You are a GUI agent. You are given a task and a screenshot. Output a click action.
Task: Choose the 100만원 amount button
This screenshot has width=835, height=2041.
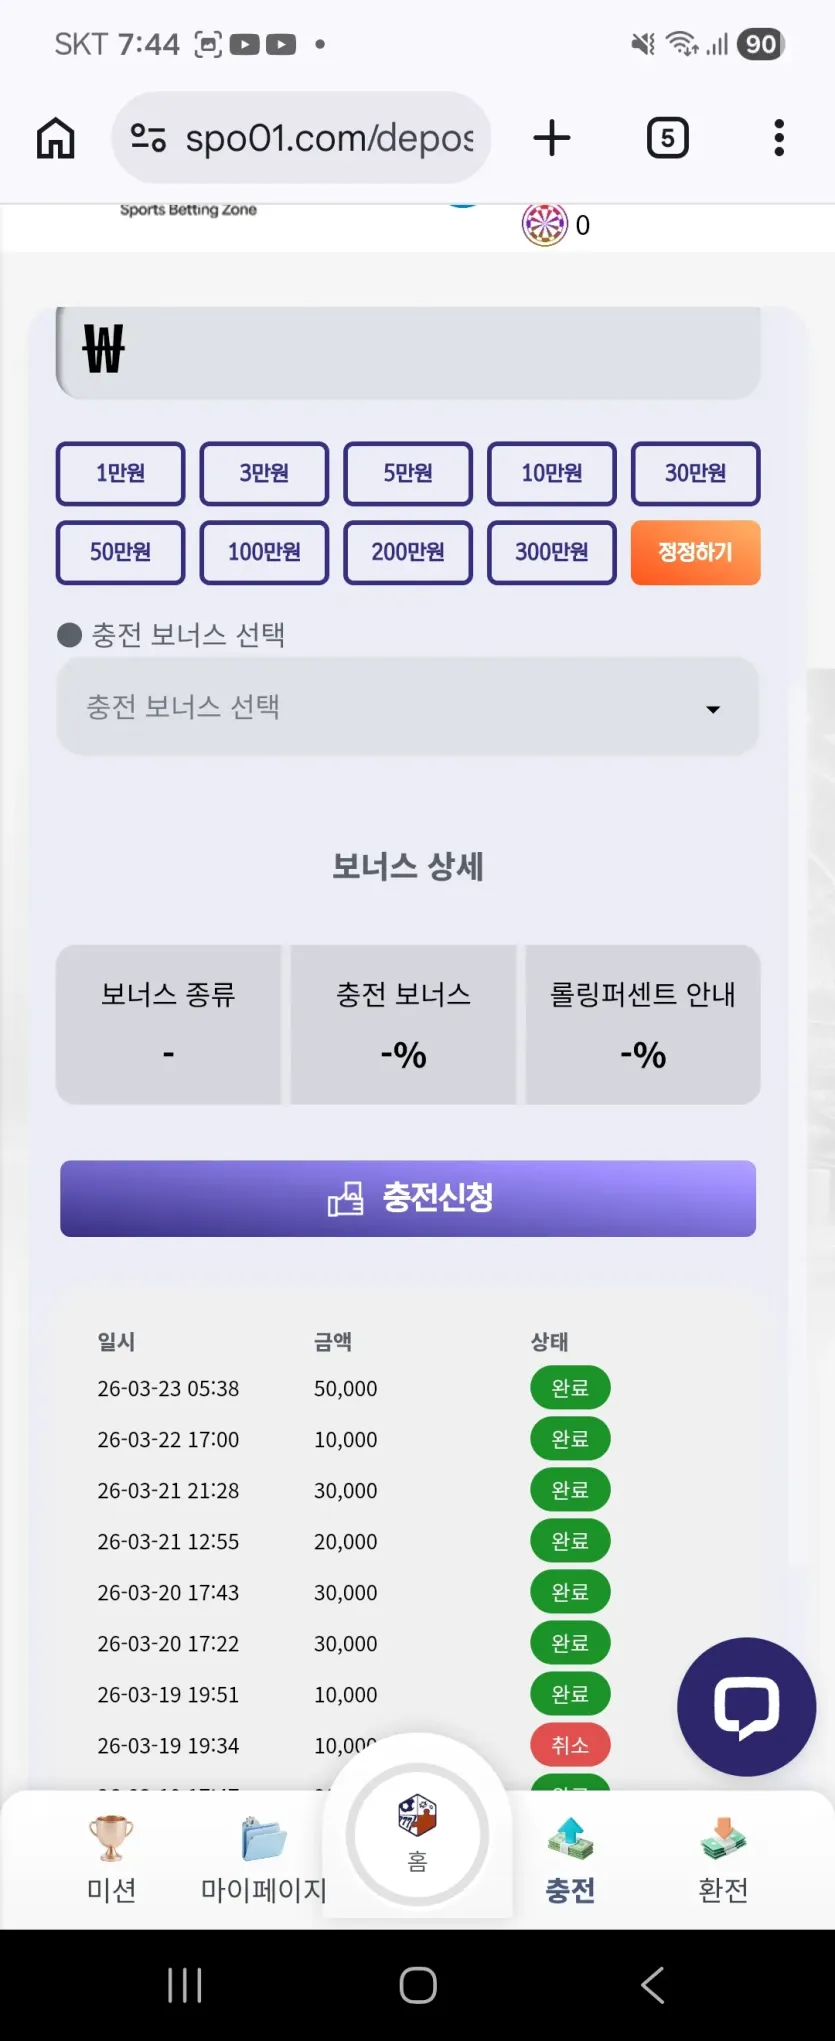(x=264, y=552)
